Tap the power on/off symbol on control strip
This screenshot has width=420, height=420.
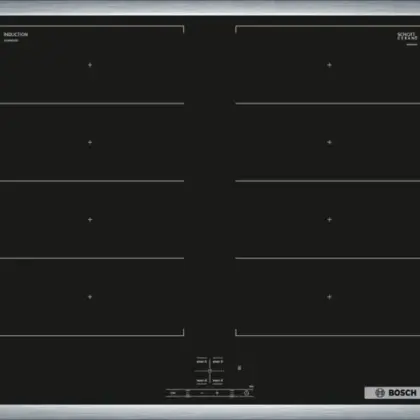(246, 393)
